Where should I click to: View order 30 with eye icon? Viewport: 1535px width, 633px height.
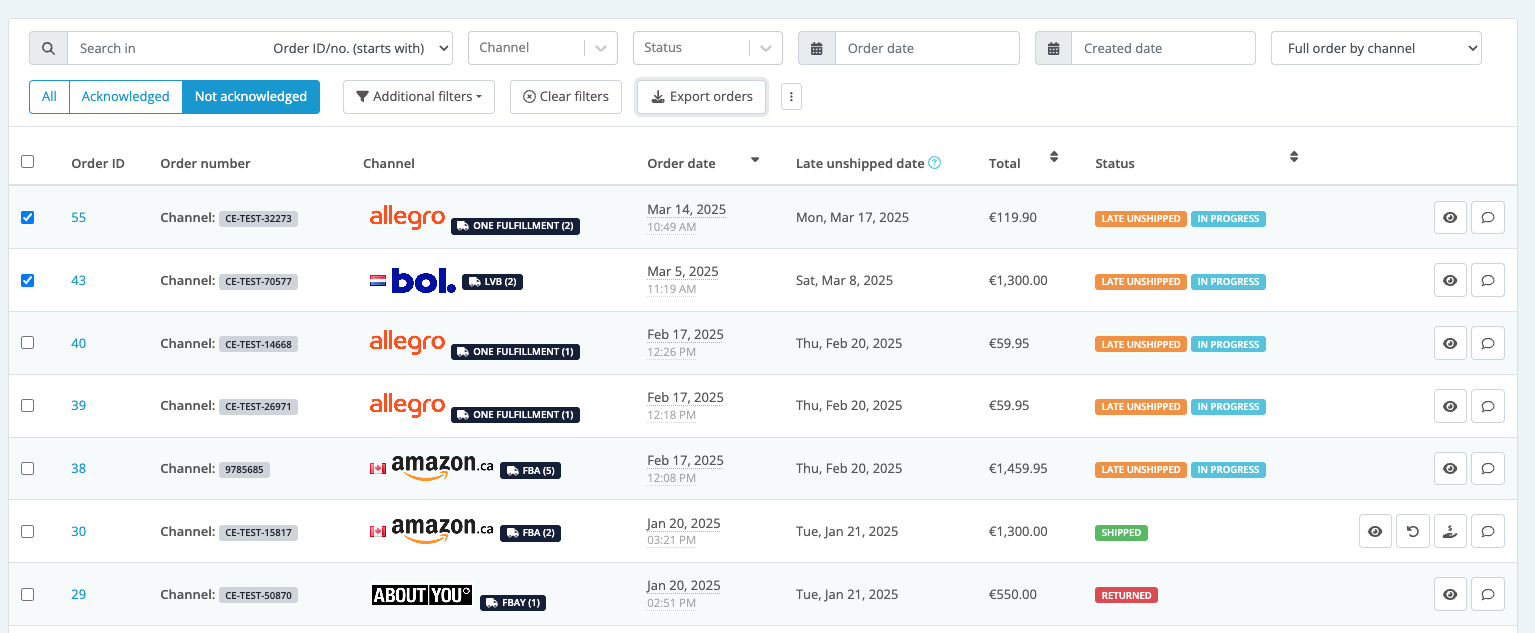[1375, 532]
